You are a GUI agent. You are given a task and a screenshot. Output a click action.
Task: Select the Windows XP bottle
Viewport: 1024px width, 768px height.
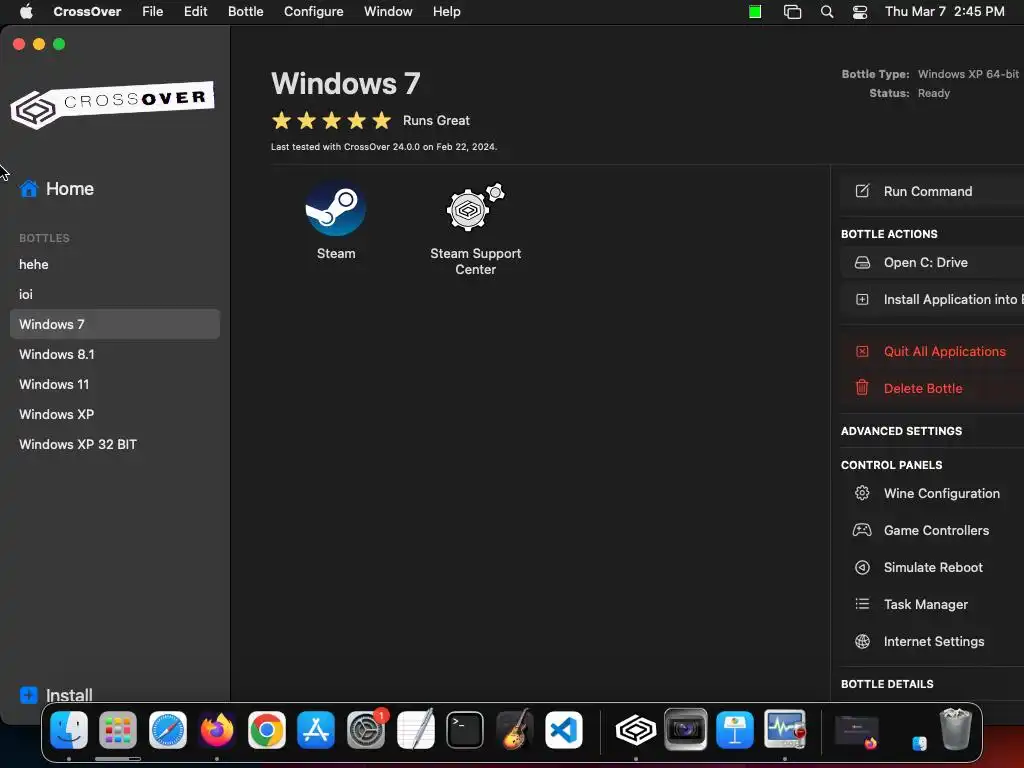(115, 414)
